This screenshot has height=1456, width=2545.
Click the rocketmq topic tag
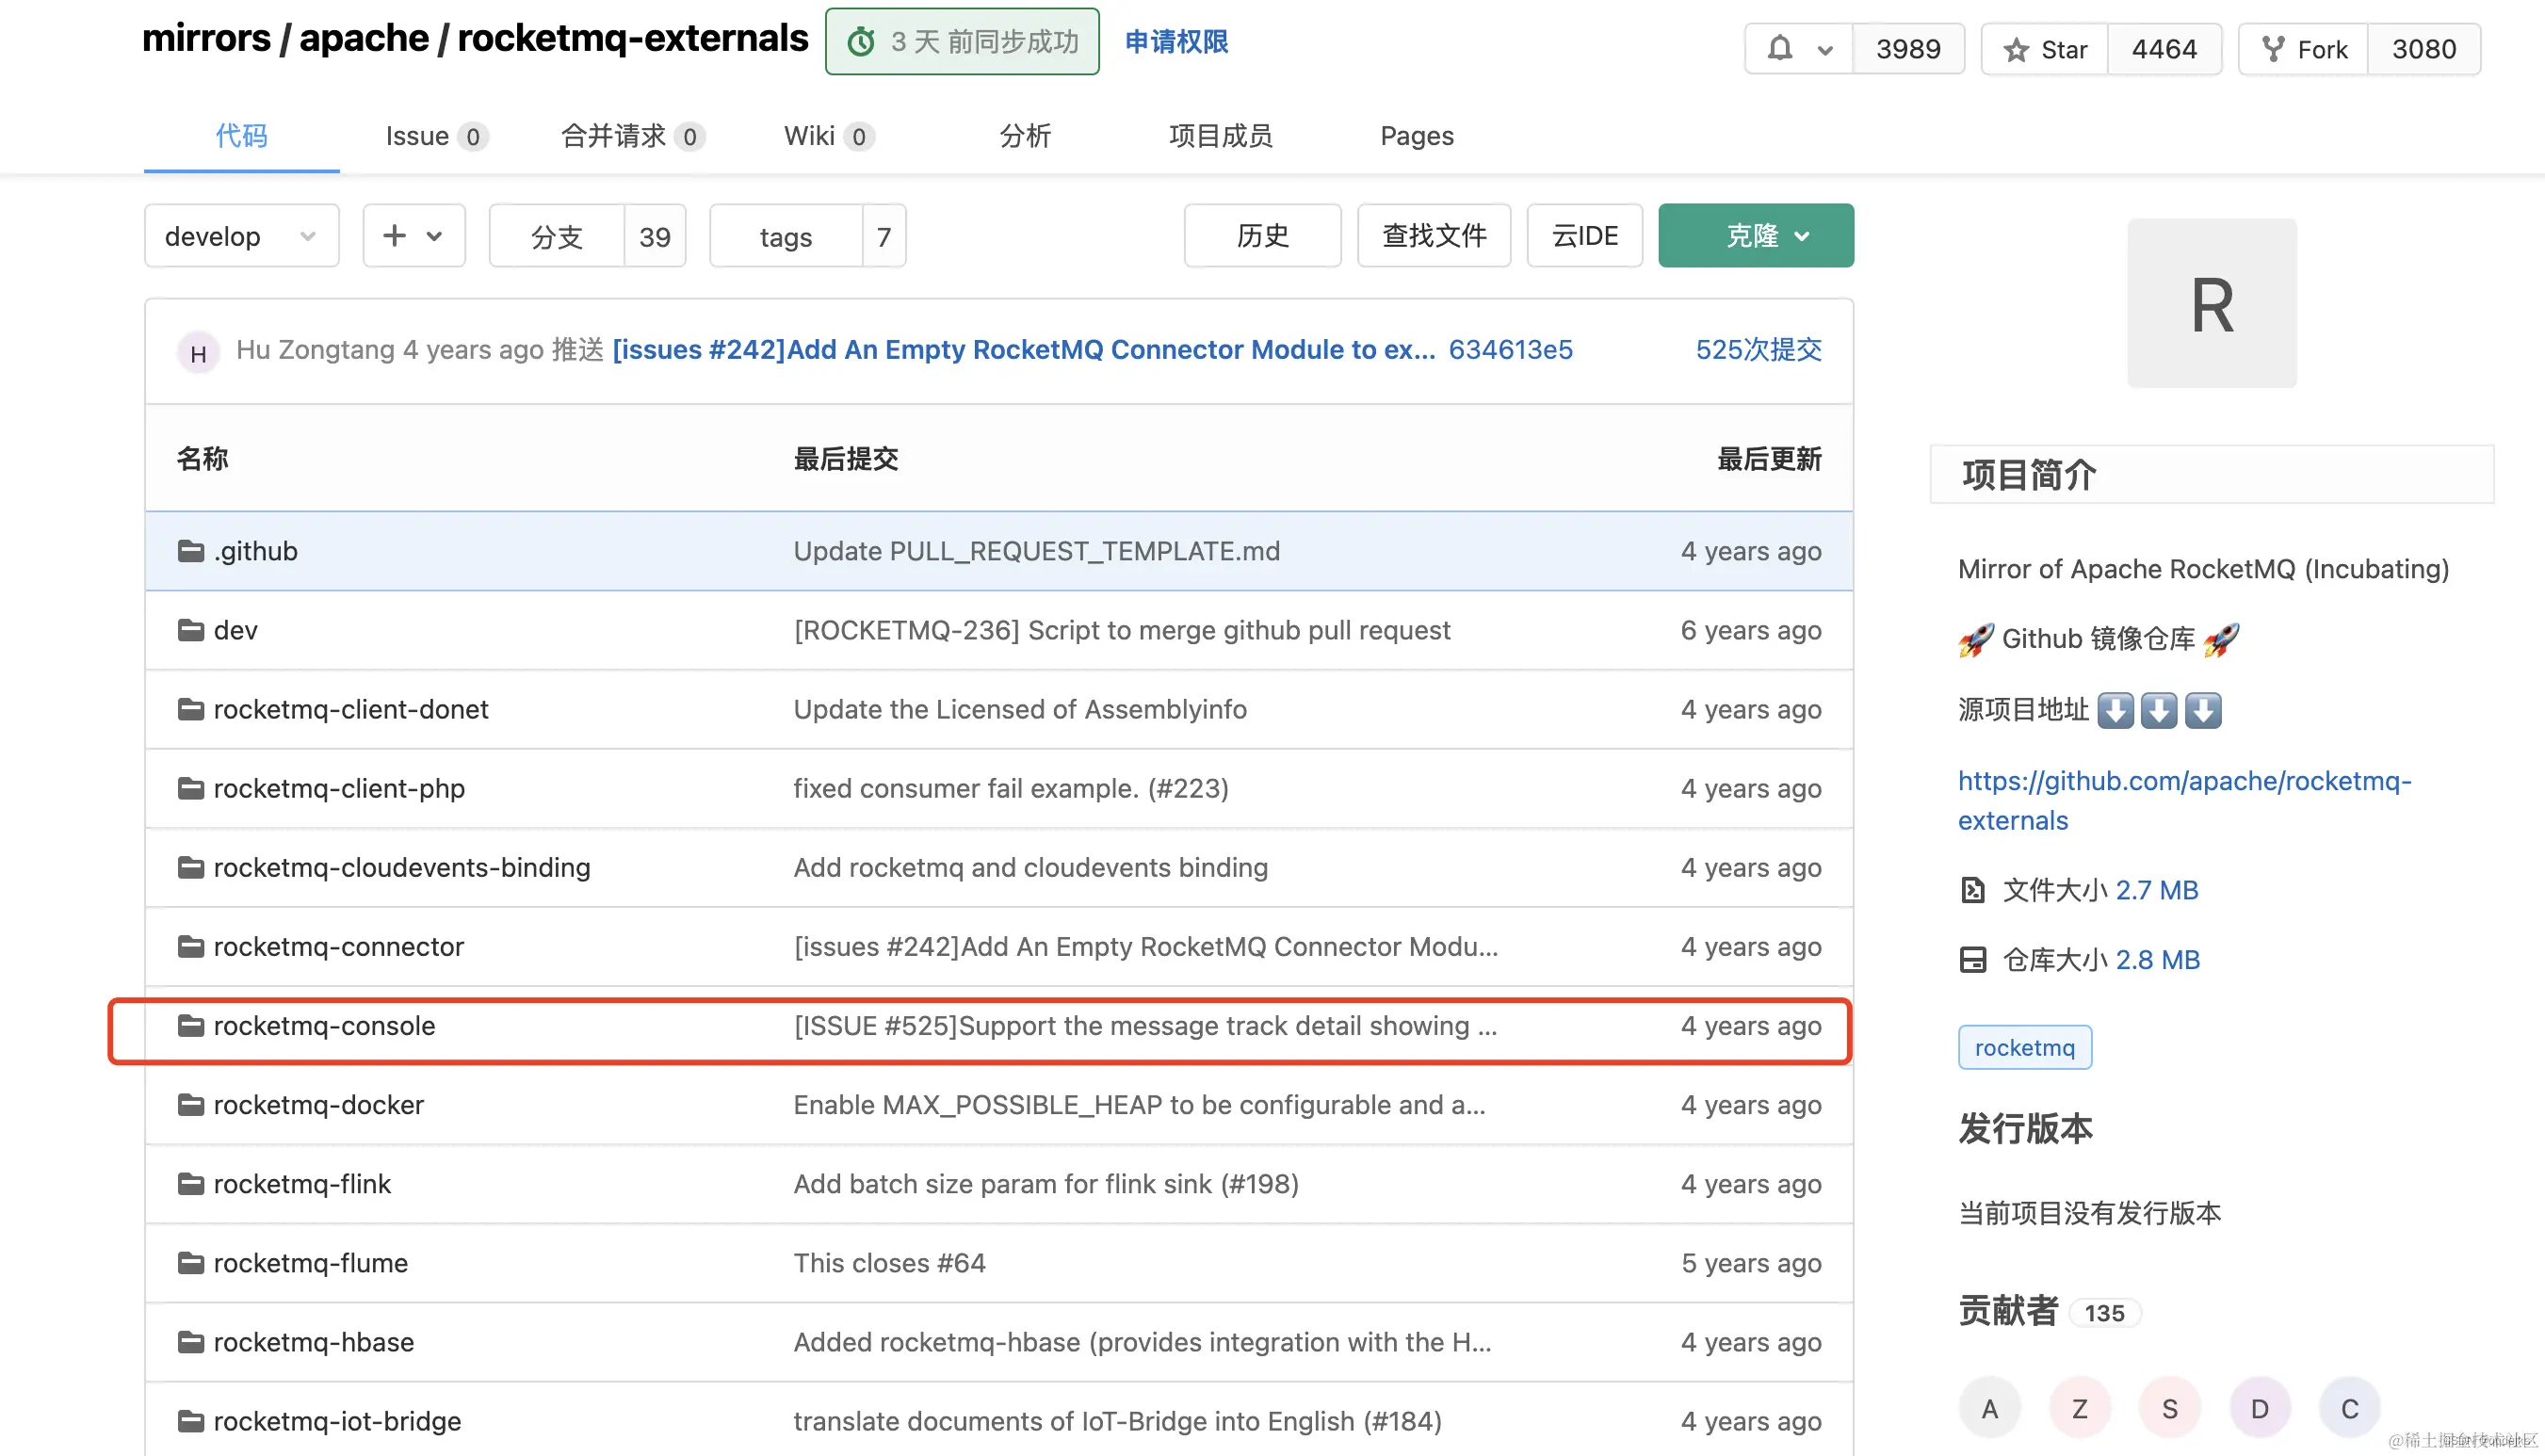click(2024, 1047)
